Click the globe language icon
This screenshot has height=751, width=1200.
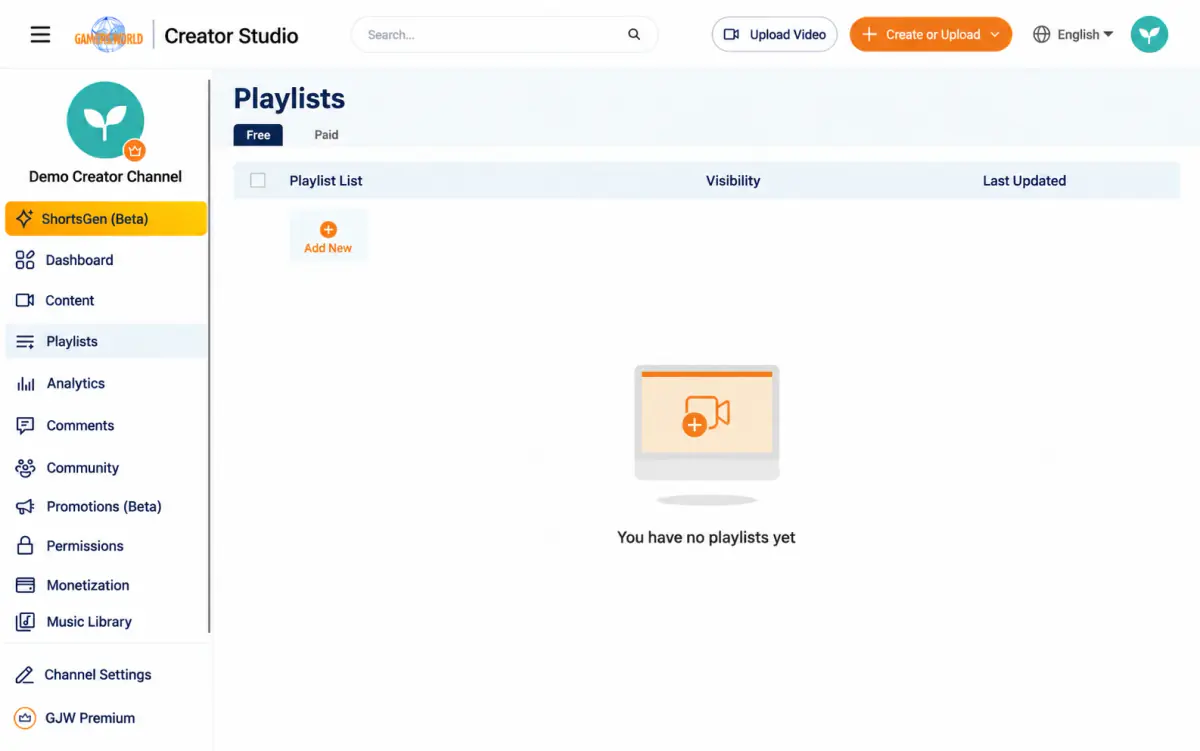1041,35
